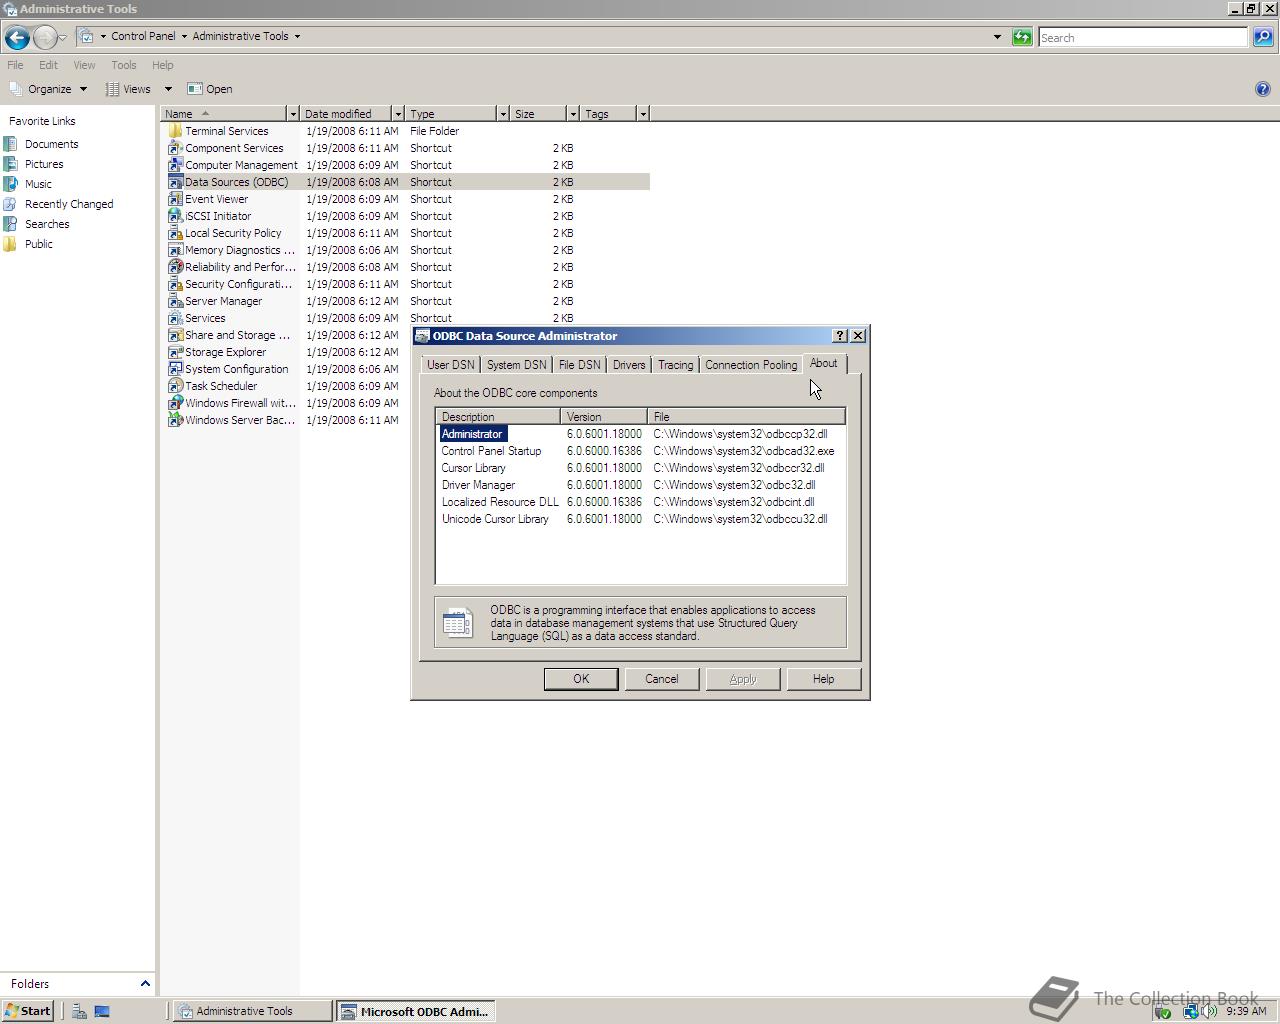Open the Date modified column dropdown

click(398, 114)
